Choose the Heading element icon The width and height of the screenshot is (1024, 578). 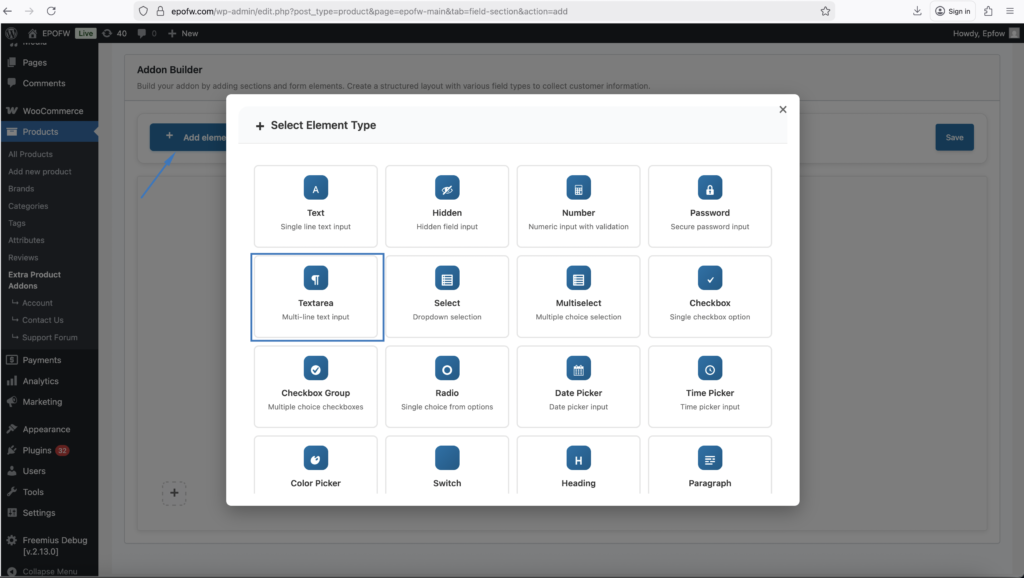pyautogui.click(x=578, y=459)
